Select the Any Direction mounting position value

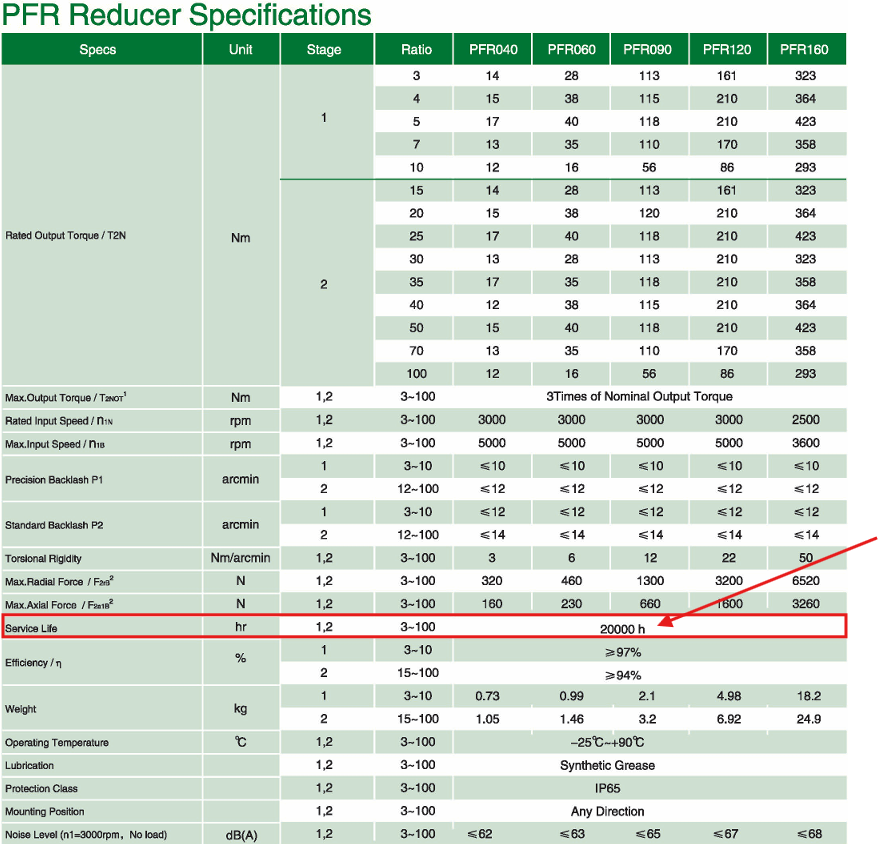pos(608,811)
